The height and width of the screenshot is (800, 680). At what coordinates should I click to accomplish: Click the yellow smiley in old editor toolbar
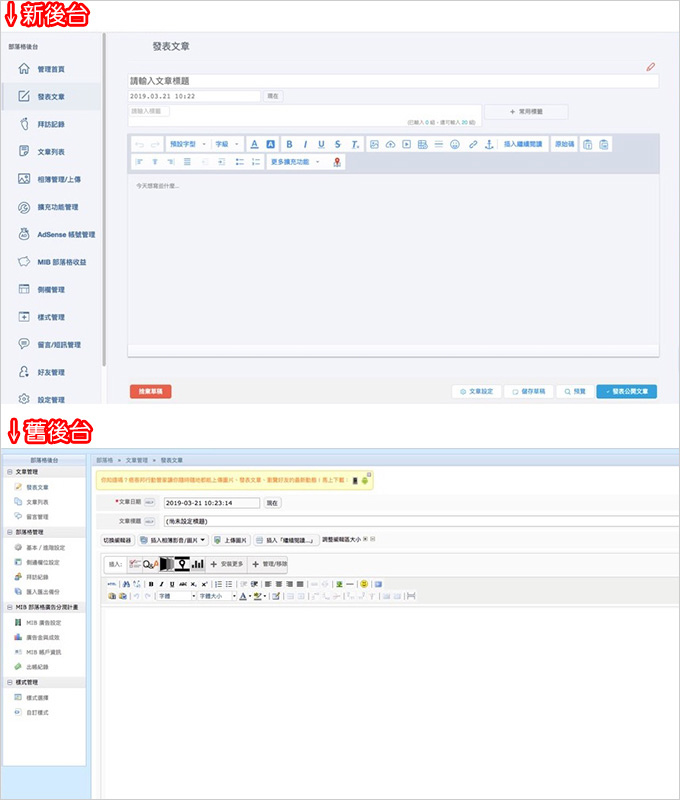(364, 584)
